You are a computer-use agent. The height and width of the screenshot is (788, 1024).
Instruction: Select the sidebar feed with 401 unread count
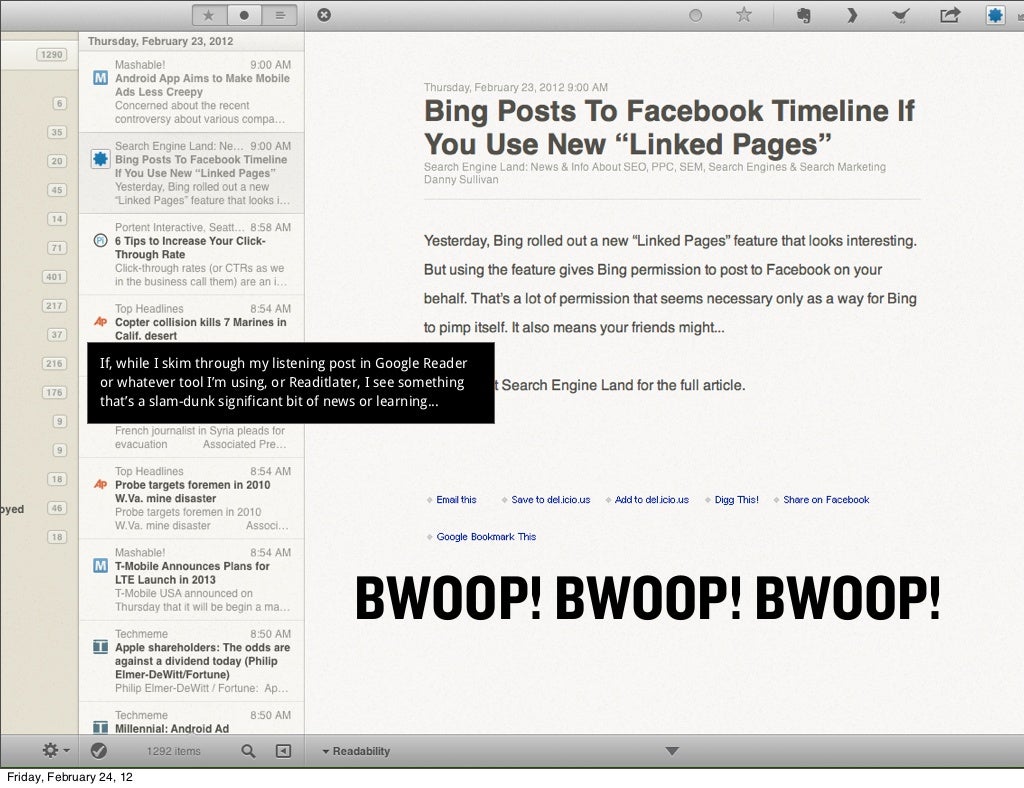click(x=54, y=277)
